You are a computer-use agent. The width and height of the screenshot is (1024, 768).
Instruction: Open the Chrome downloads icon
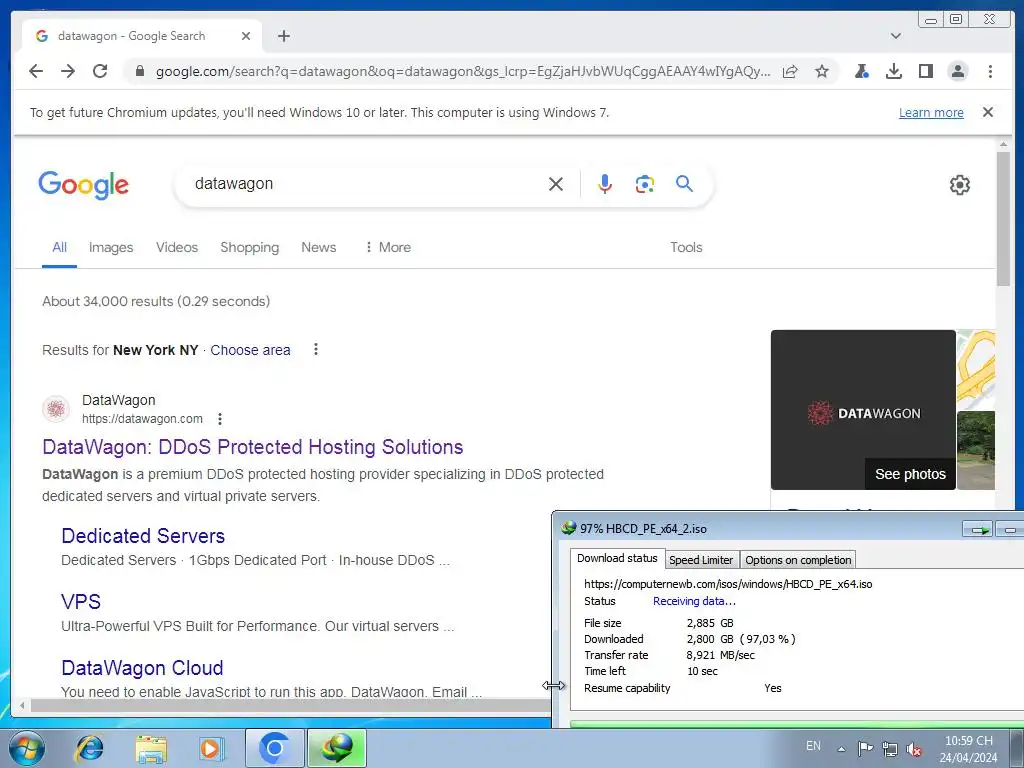tap(893, 71)
